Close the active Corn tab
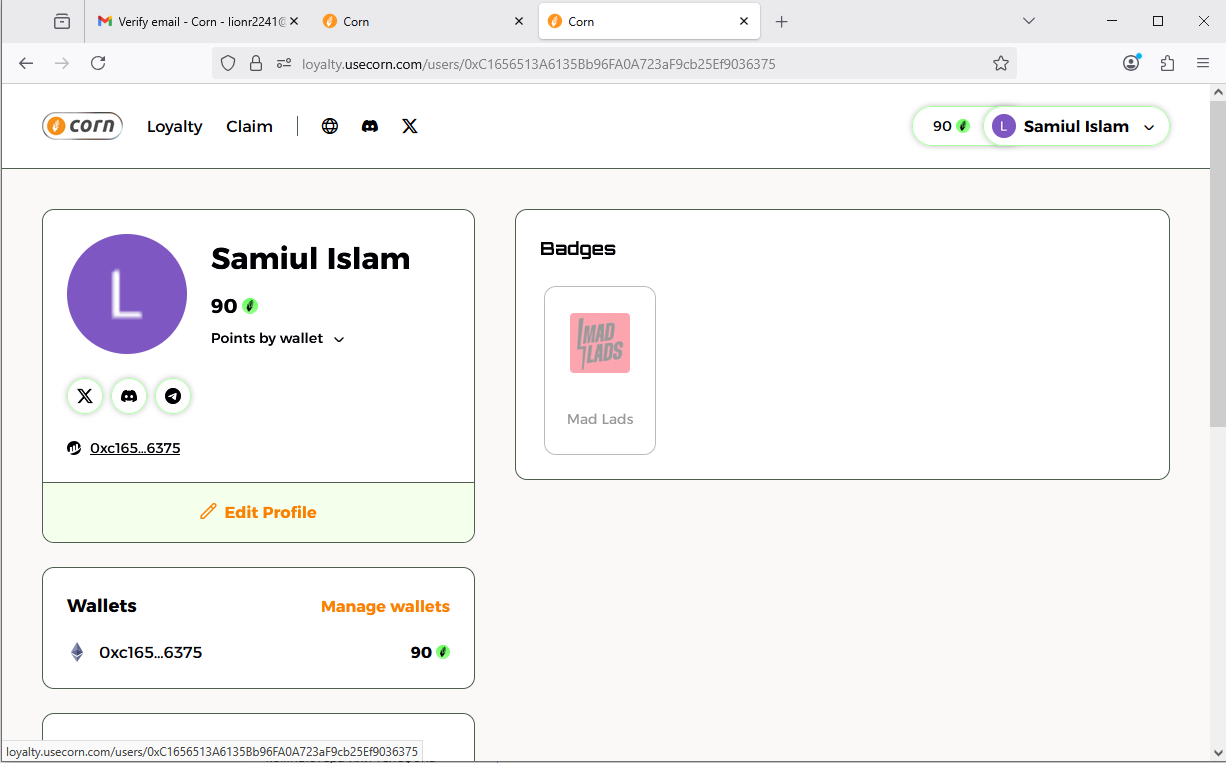 (744, 21)
